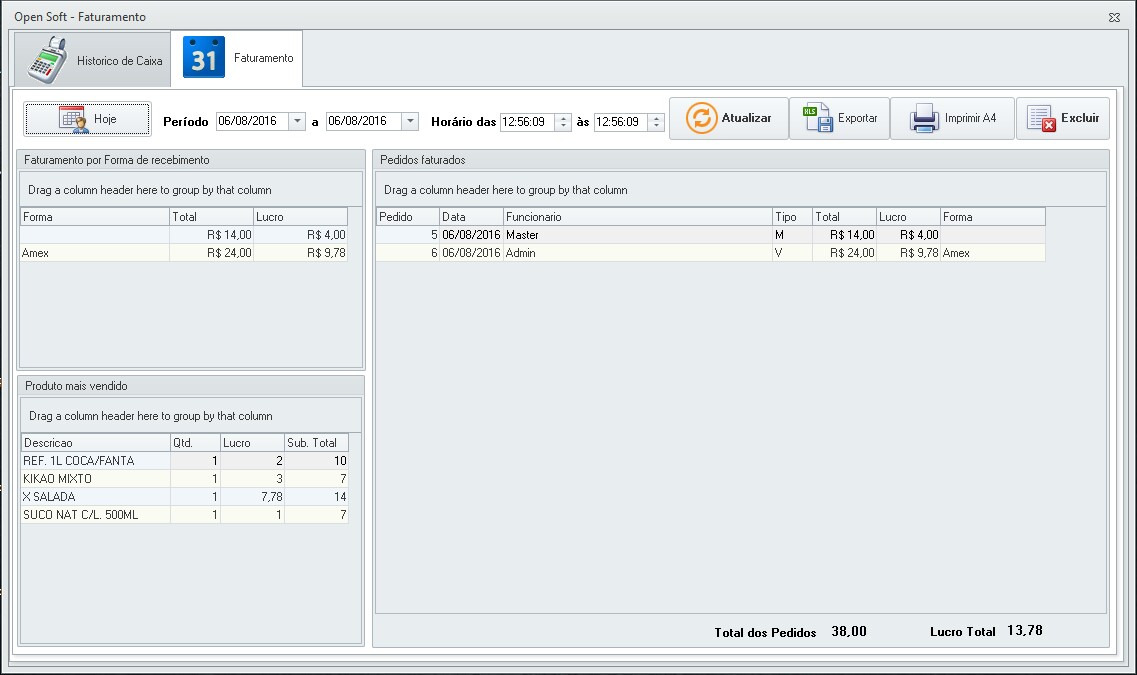Click the Exportar XLS spreadsheet icon
1137x675 pixels.
(819, 118)
